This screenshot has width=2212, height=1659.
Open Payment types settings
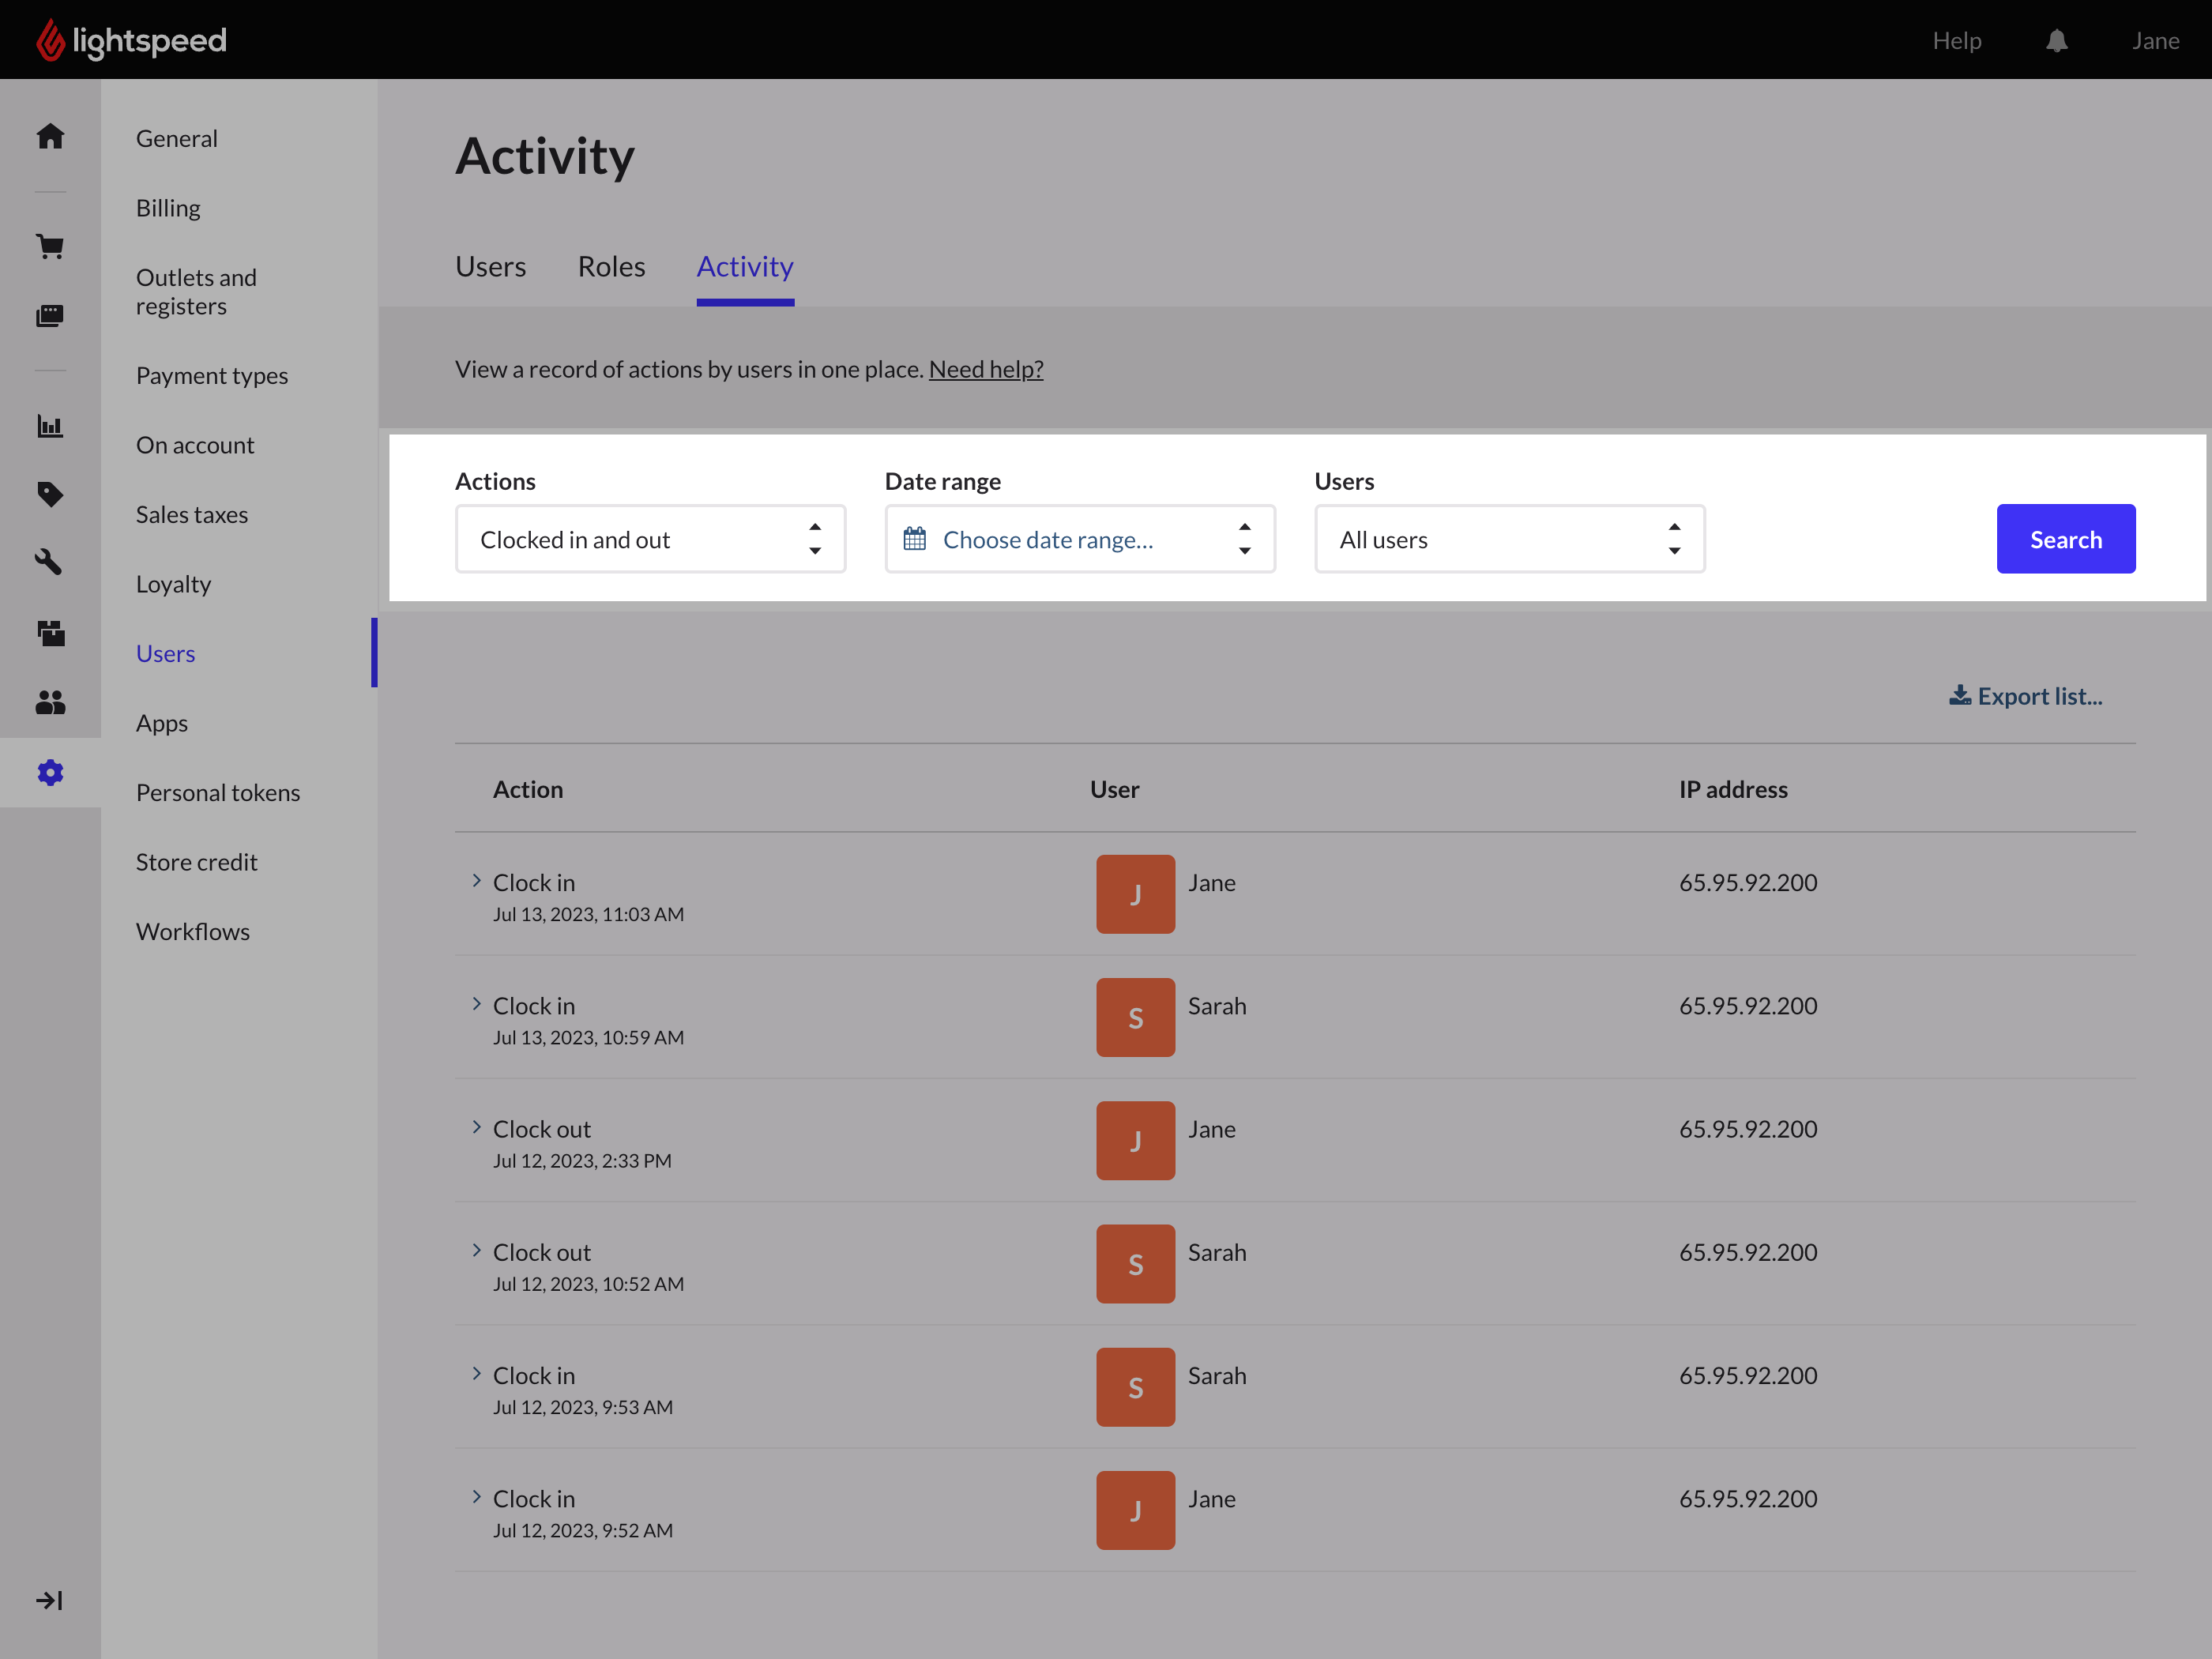211,375
